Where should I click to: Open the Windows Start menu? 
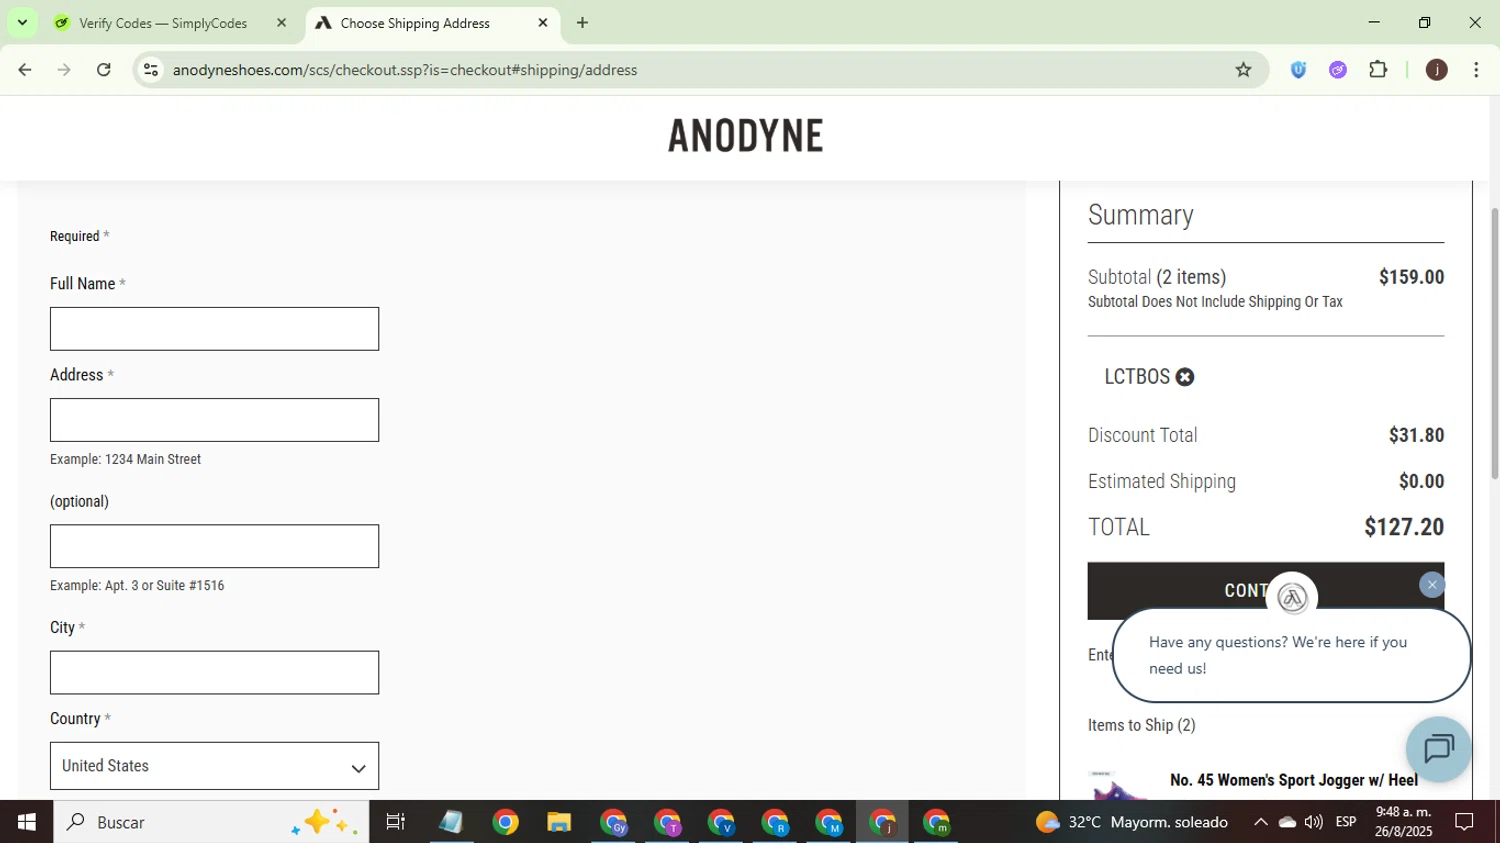coord(26,822)
